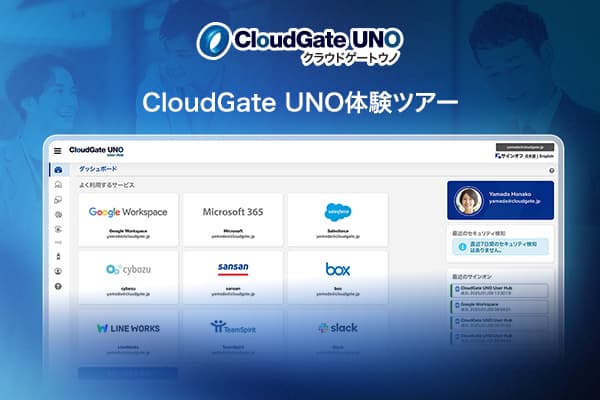Open the box service tile

click(x=338, y=278)
